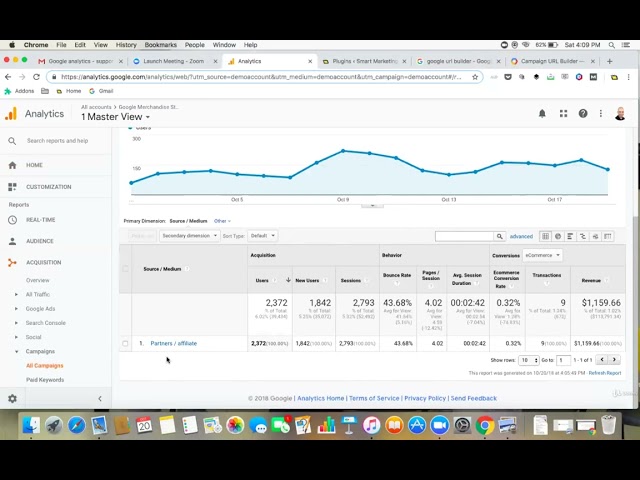Open the Analytics three-dot menu
Screen dimensions: 640x480
[x=600, y=113]
